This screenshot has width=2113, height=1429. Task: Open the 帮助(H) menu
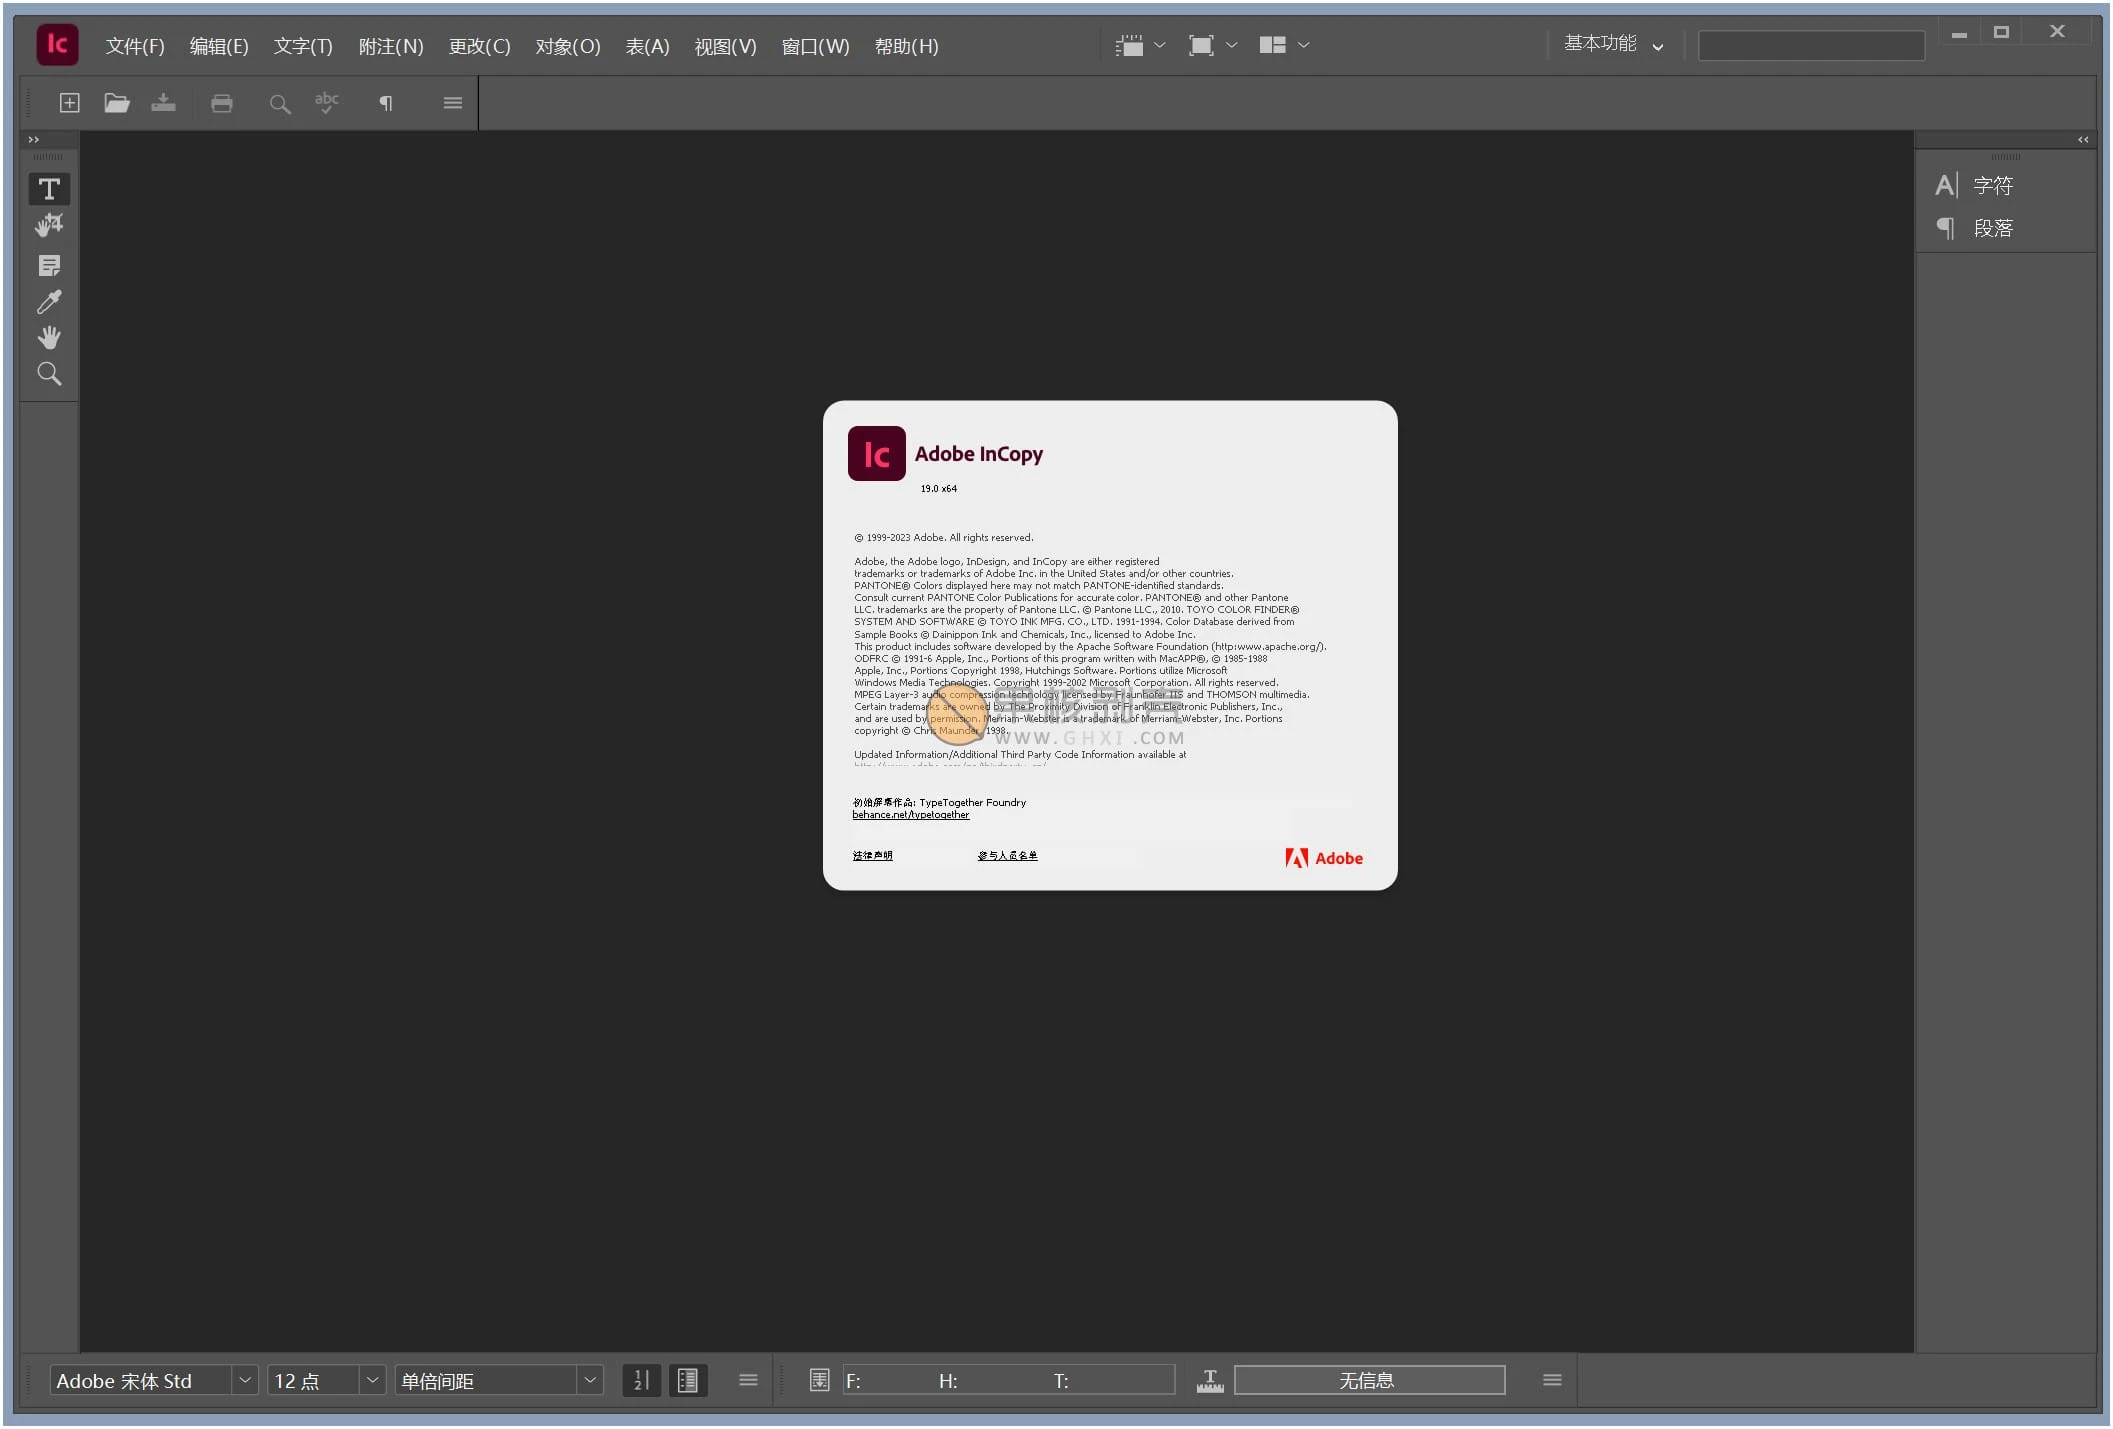[x=905, y=46]
